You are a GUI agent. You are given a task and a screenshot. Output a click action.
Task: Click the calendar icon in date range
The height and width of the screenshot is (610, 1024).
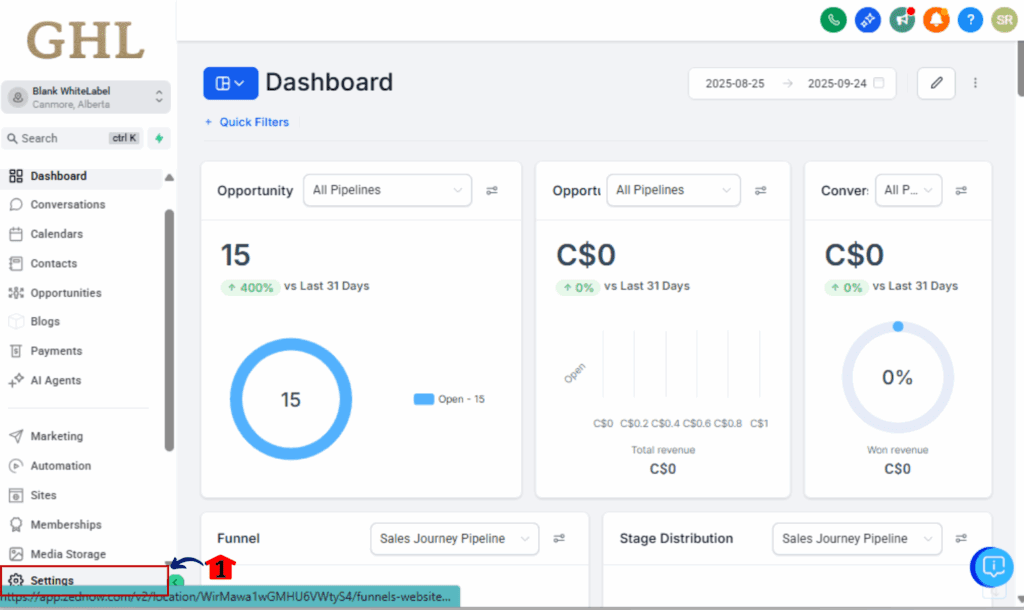(x=879, y=83)
